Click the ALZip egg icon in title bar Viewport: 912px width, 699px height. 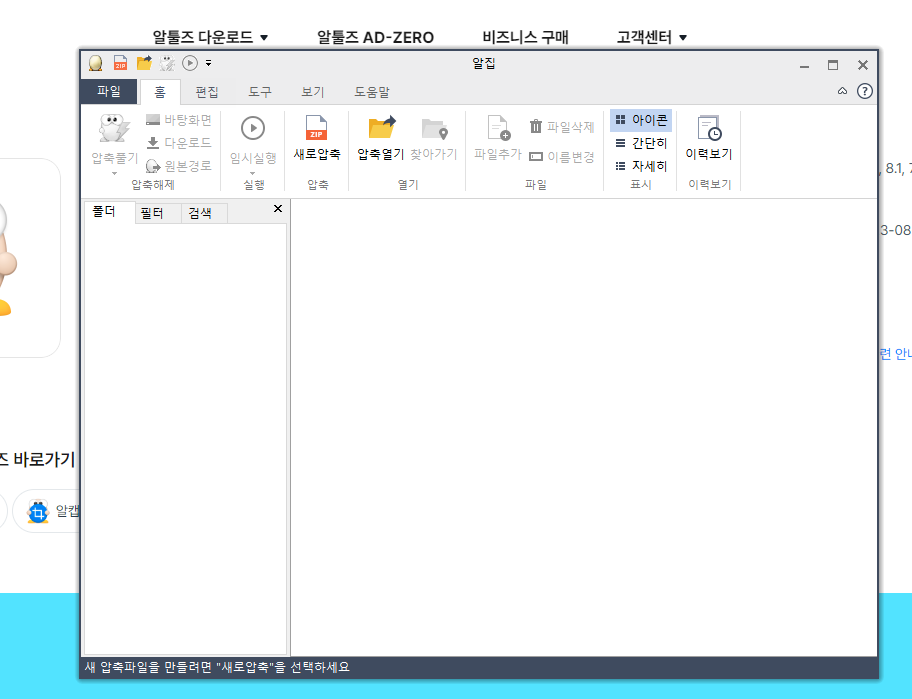(x=95, y=63)
